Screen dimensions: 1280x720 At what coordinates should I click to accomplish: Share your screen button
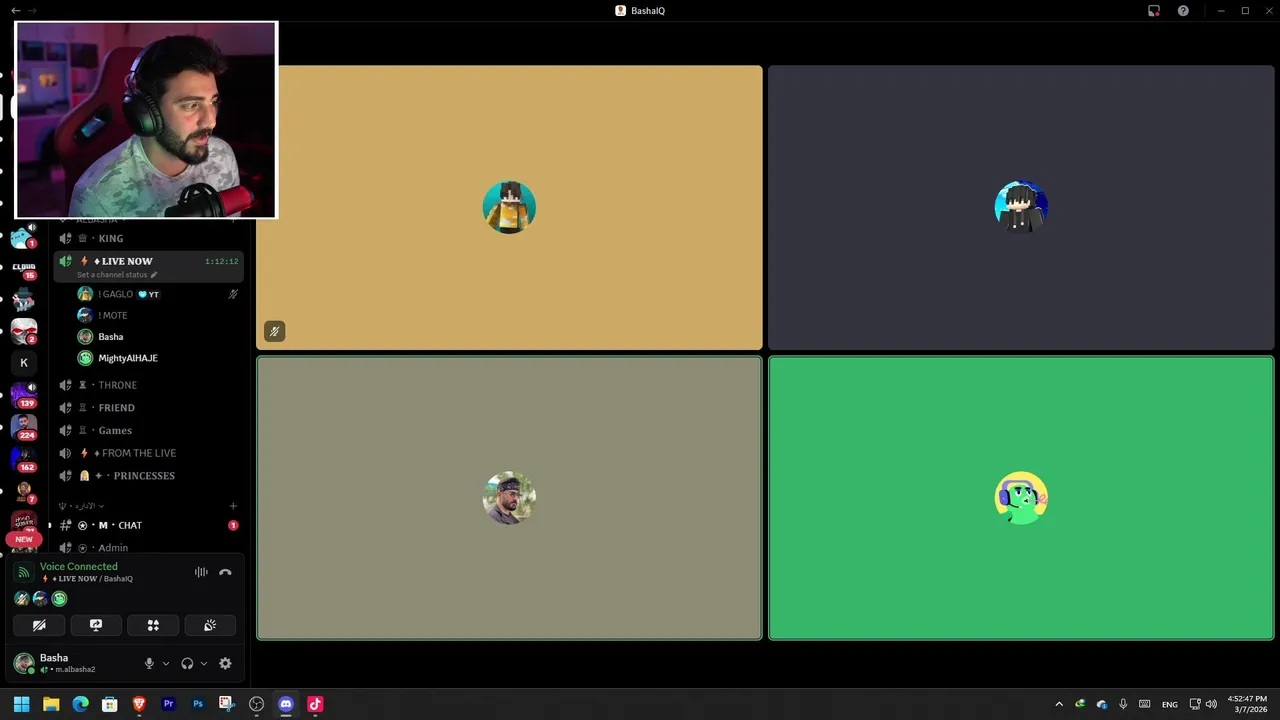tap(96, 625)
